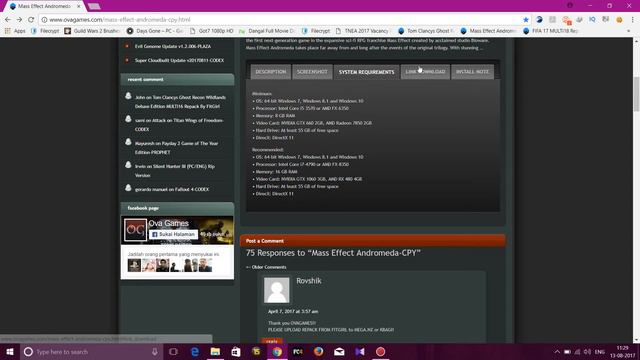
Task: Open Visual Studio from taskbar
Action: click(360, 351)
